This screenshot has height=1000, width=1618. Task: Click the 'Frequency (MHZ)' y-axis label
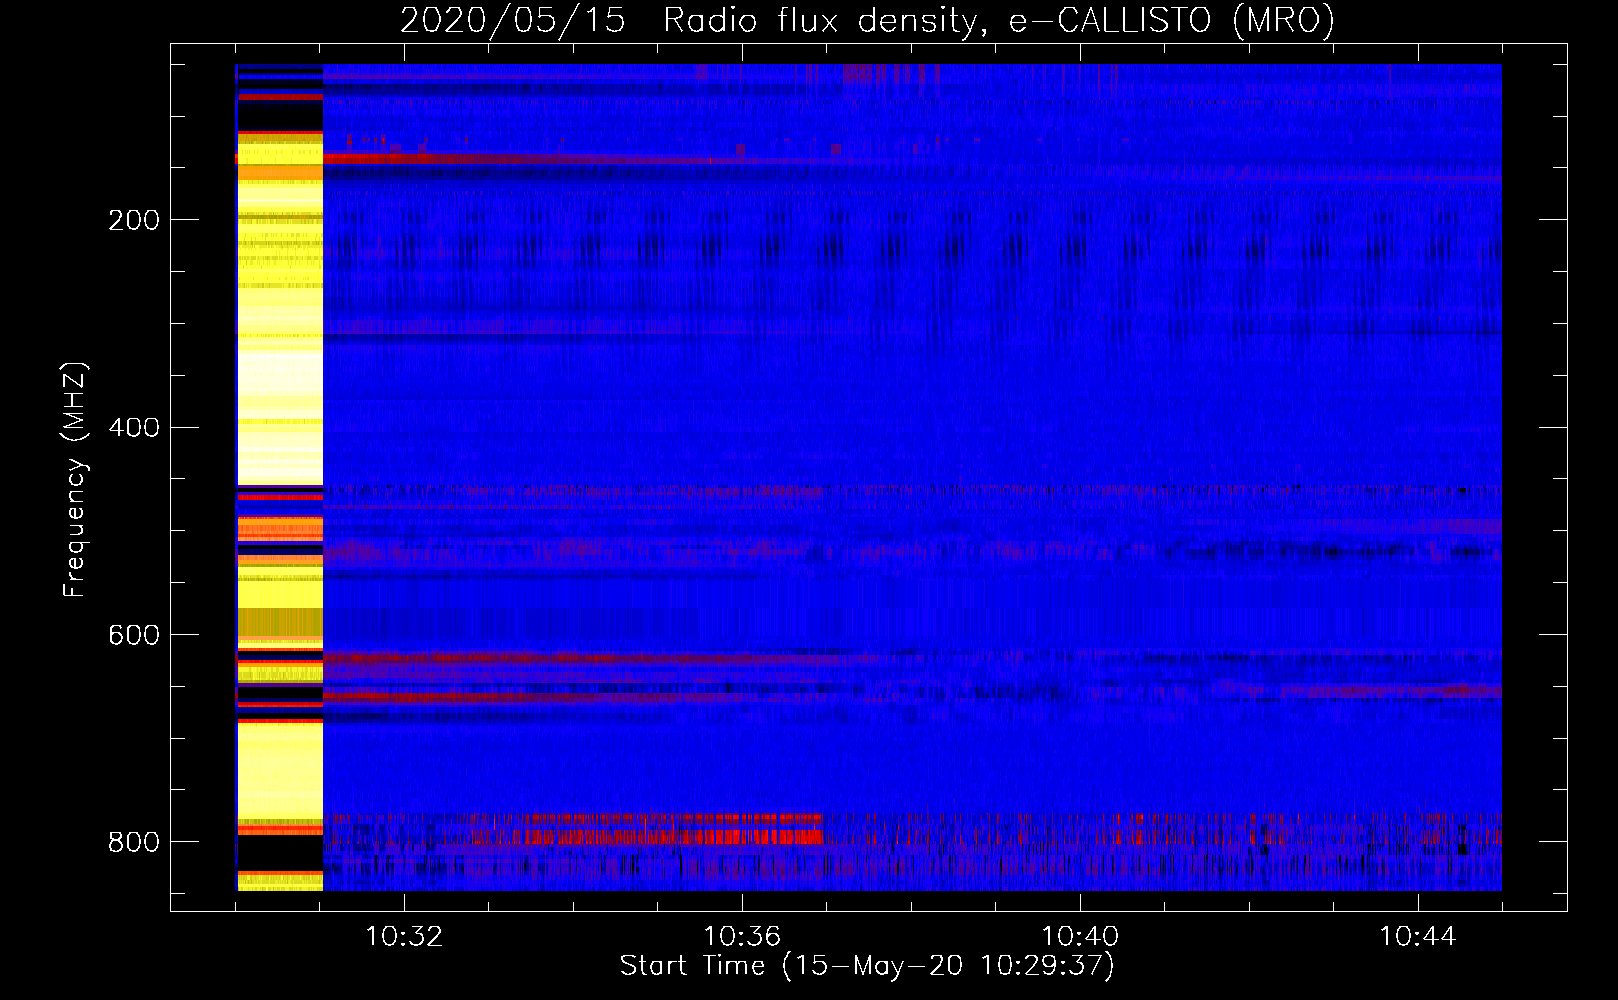pyautogui.click(x=75, y=480)
